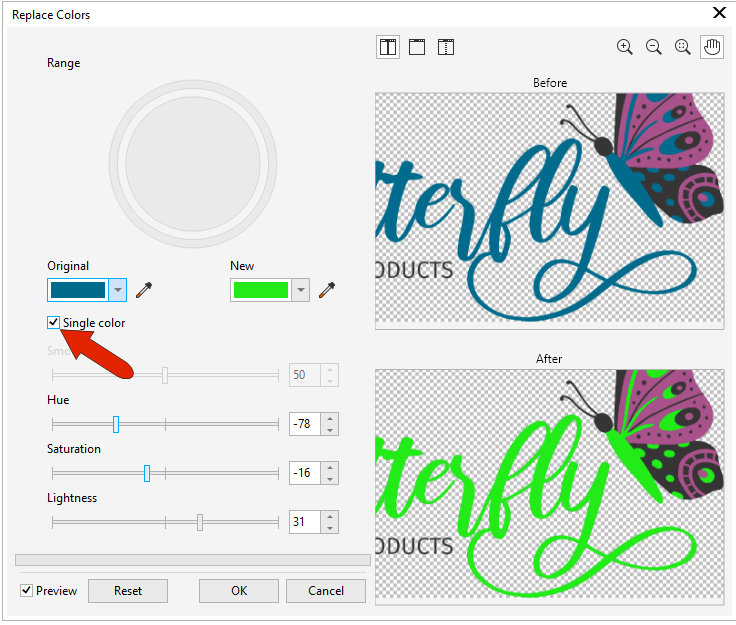Viewport: 736px width, 625px height.
Task: Click the Smoothness field showing 50
Action: (306, 375)
